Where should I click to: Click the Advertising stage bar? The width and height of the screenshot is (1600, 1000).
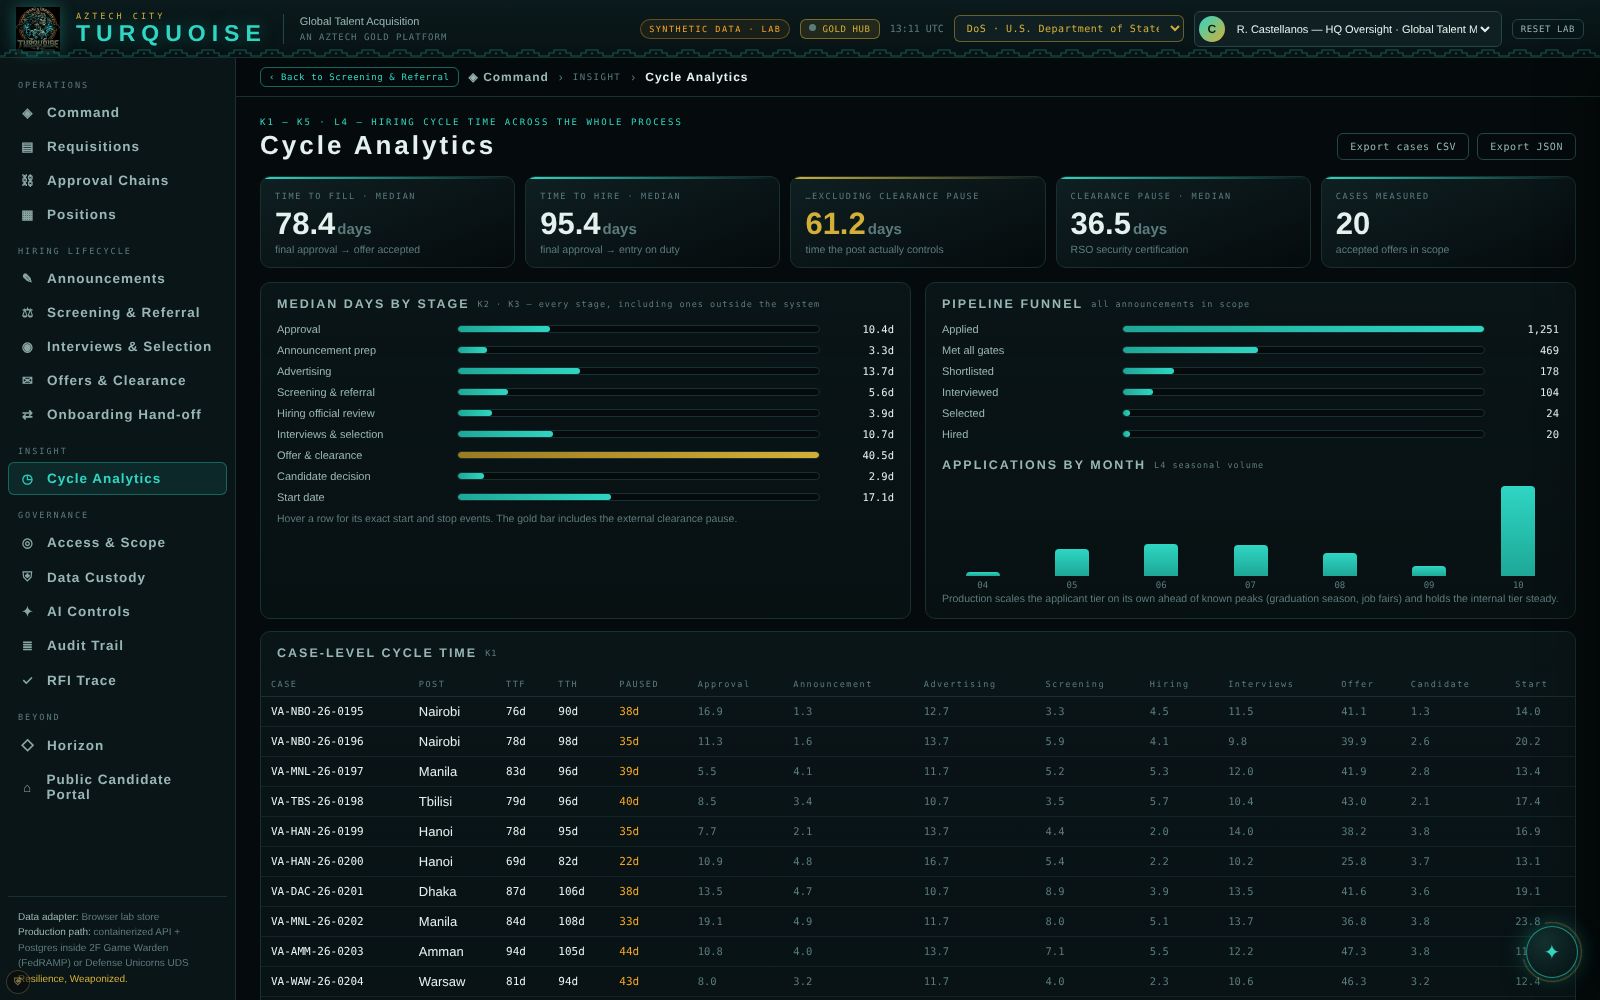pyautogui.click(x=638, y=371)
